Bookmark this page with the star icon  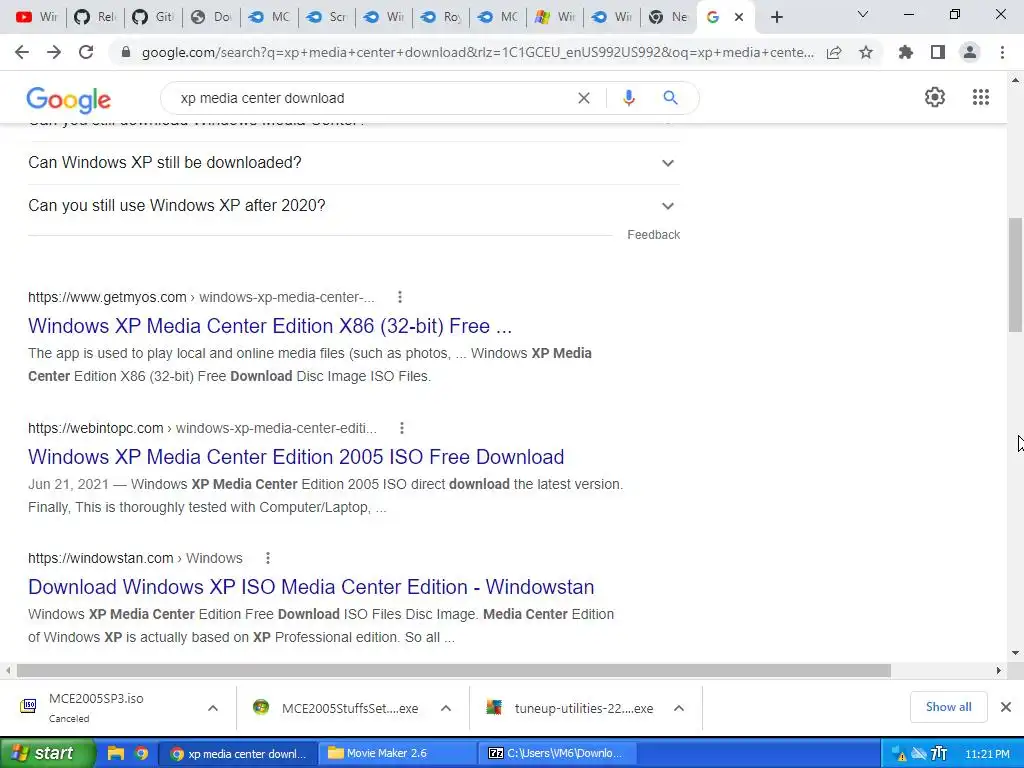pos(866,52)
